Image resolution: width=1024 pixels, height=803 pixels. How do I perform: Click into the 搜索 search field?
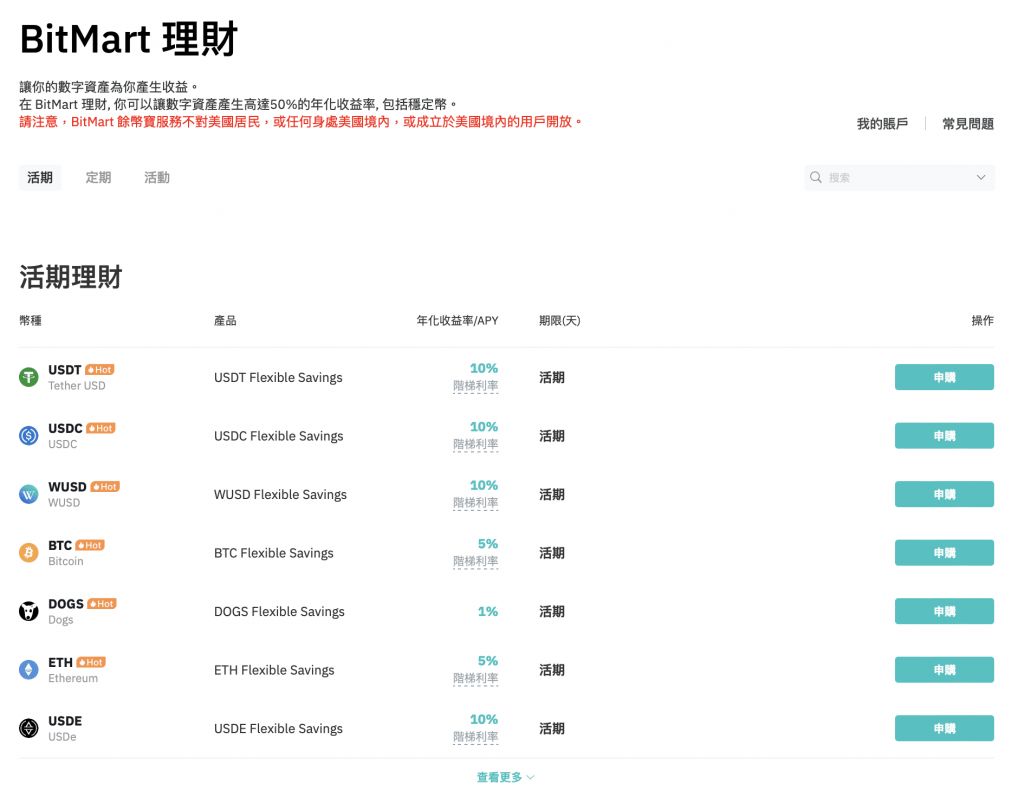[x=895, y=178]
